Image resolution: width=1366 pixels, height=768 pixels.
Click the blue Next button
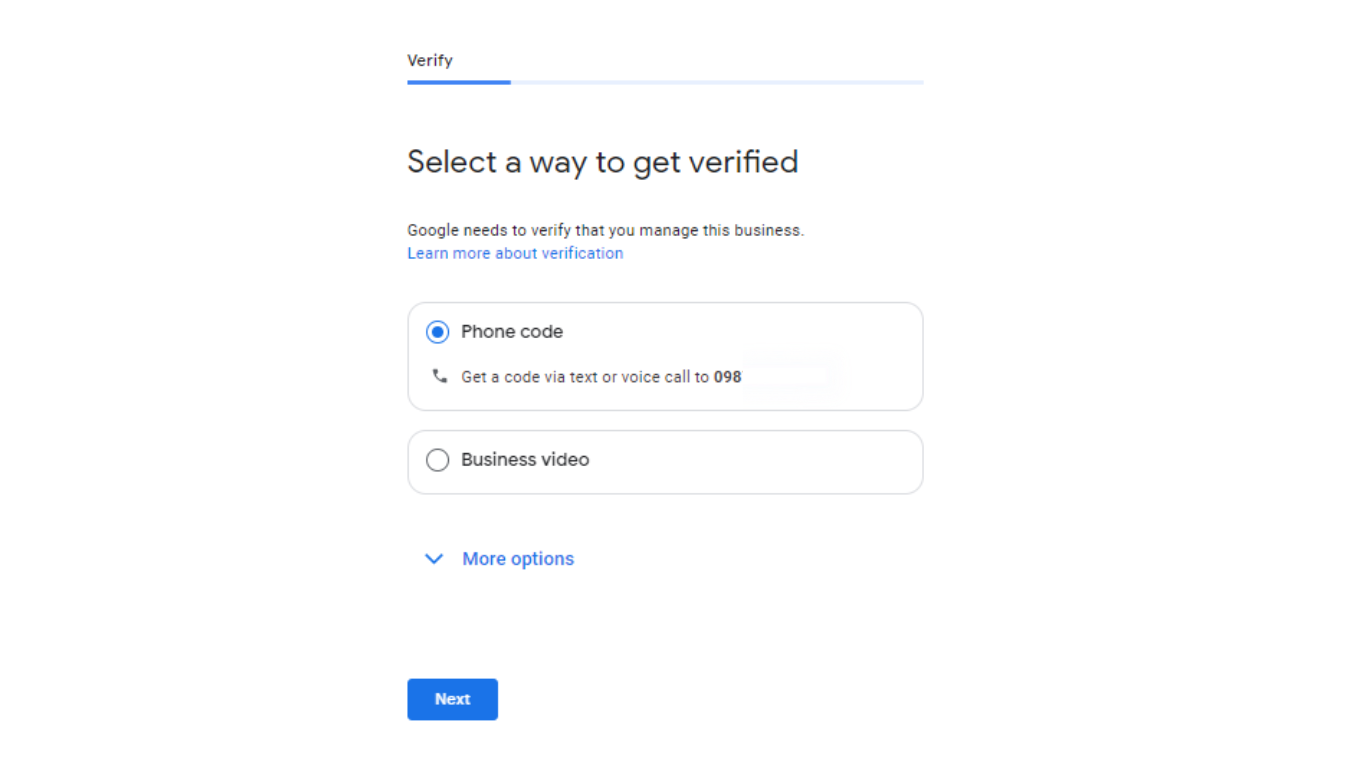point(452,700)
